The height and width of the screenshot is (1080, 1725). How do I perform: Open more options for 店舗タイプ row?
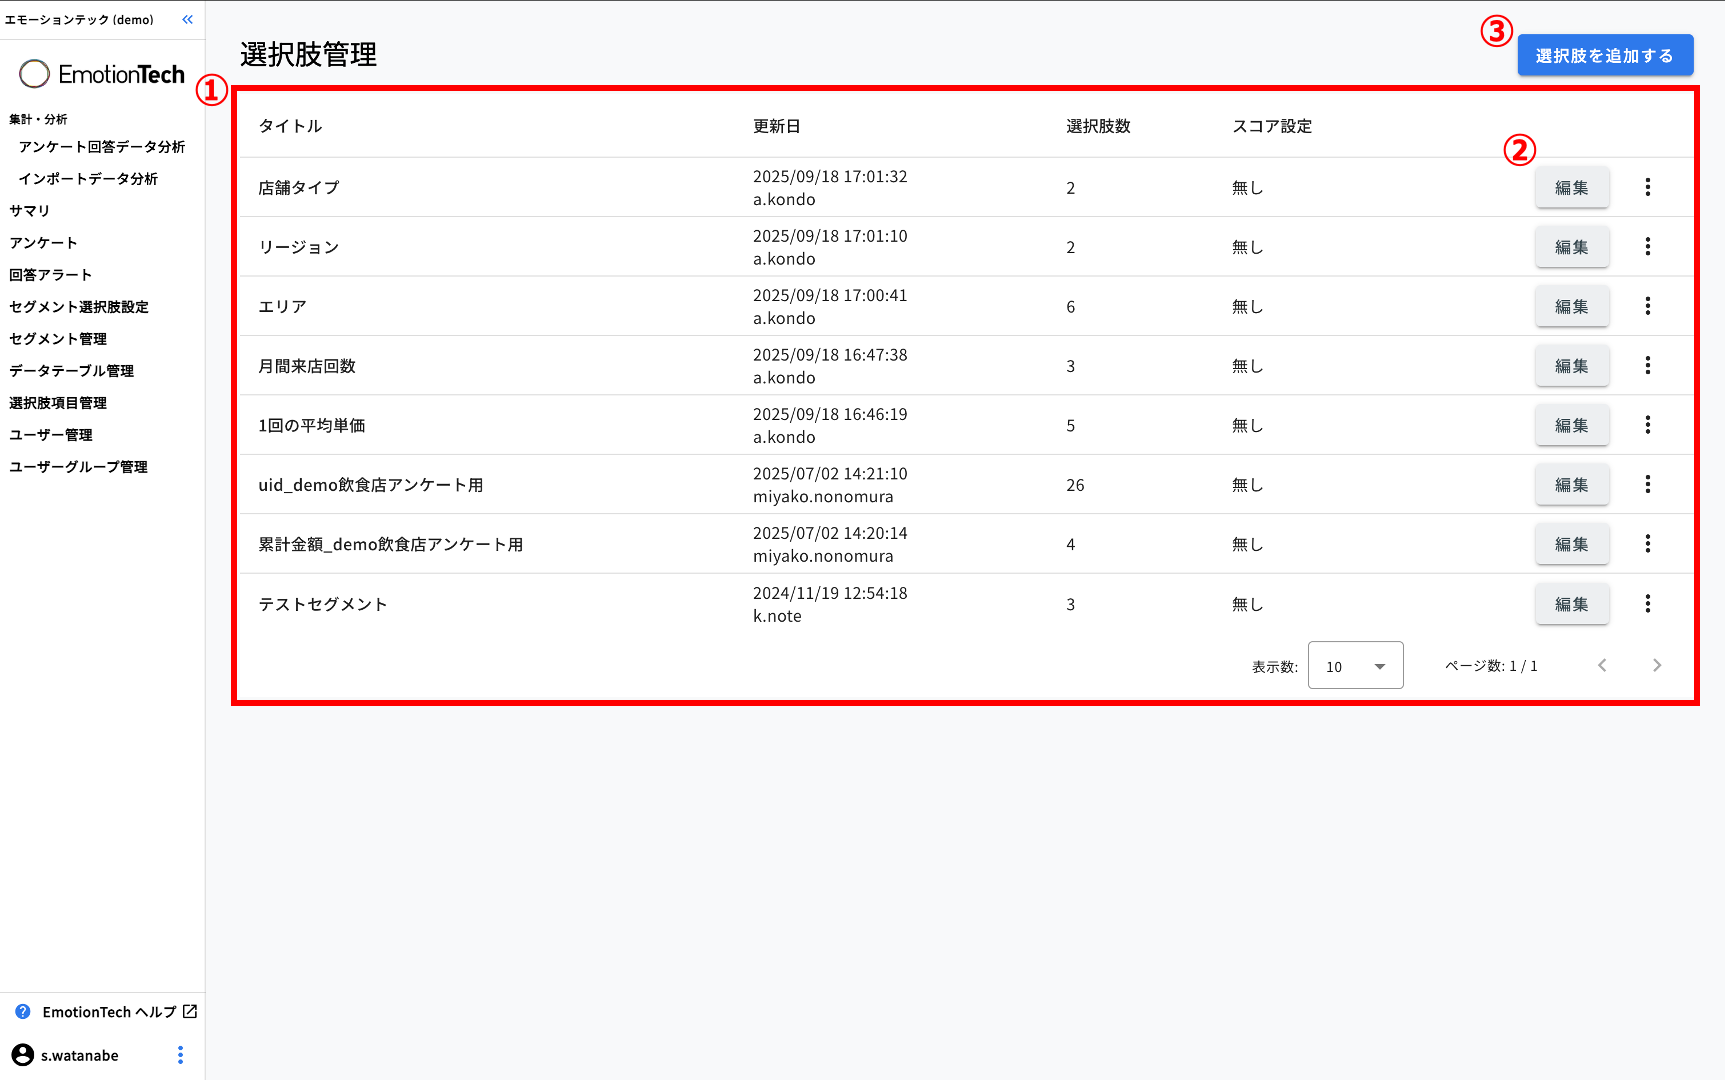pos(1647,187)
